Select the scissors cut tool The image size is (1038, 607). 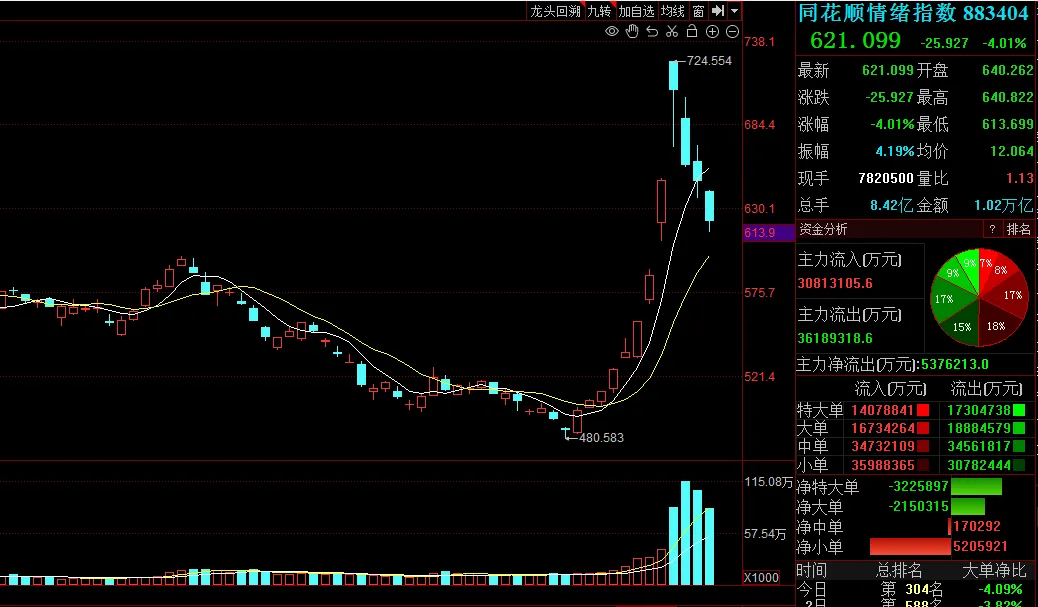672,31
